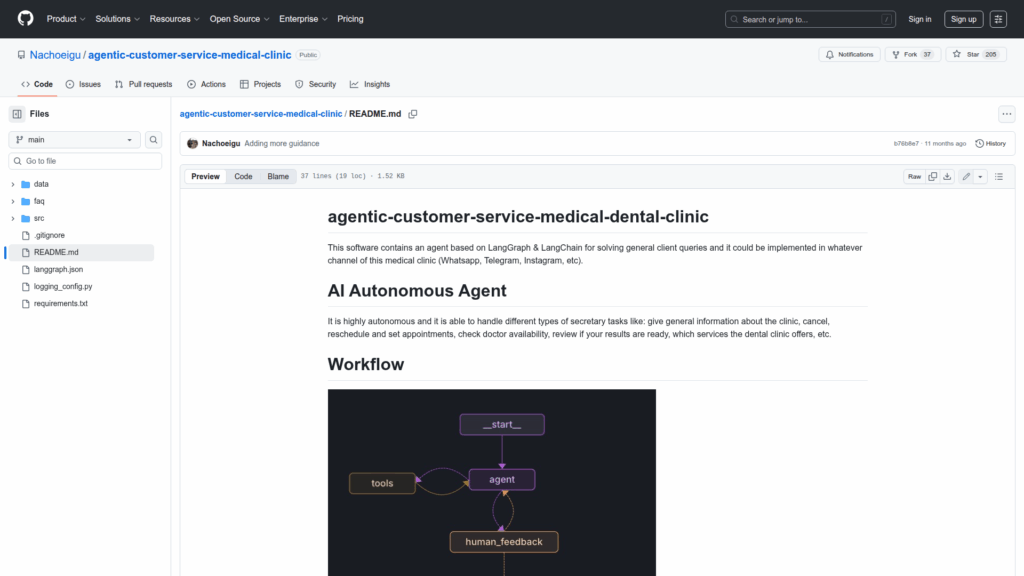Viewport: 1024px width, 576px height.
Task: Open the Raw file view
Action: click(x=914, y=176)
